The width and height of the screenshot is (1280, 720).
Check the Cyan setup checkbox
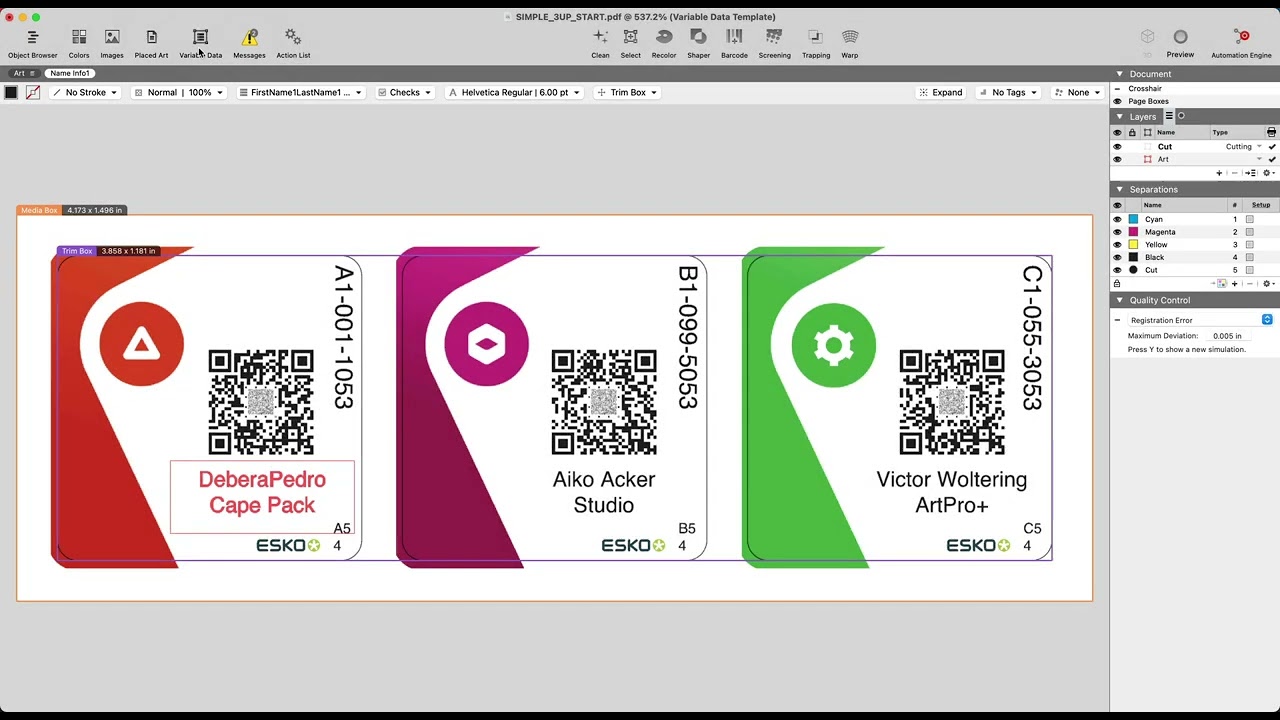click(x=1249, y=219)
